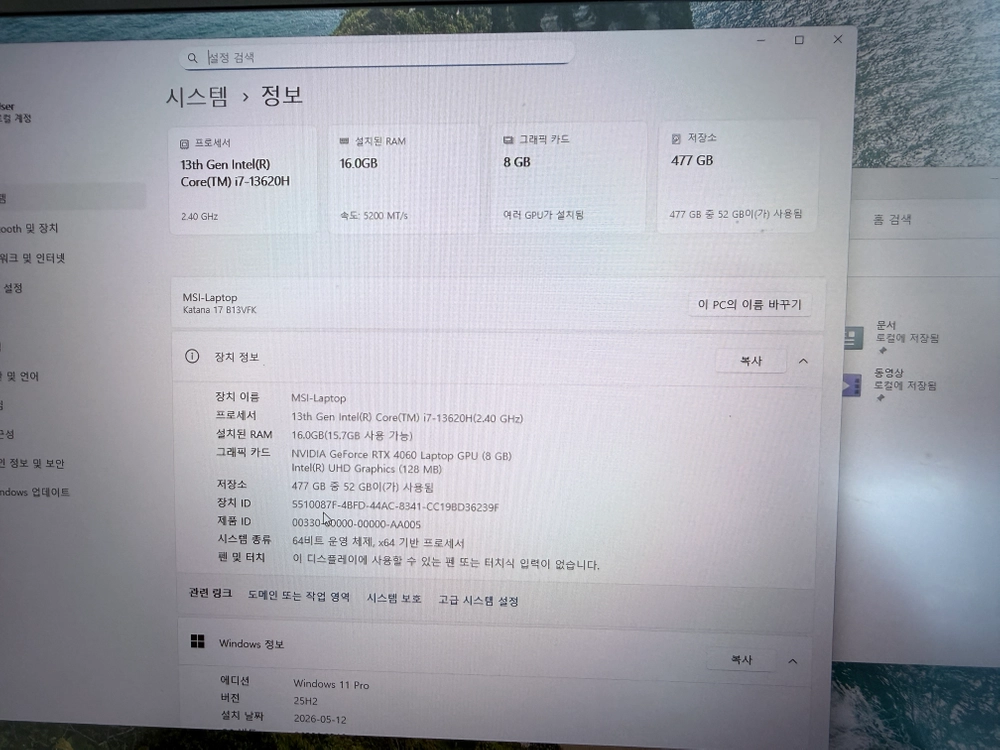Maximize the Settings window
Viewport: 1000px width, 750px height.
coord(799,40)
